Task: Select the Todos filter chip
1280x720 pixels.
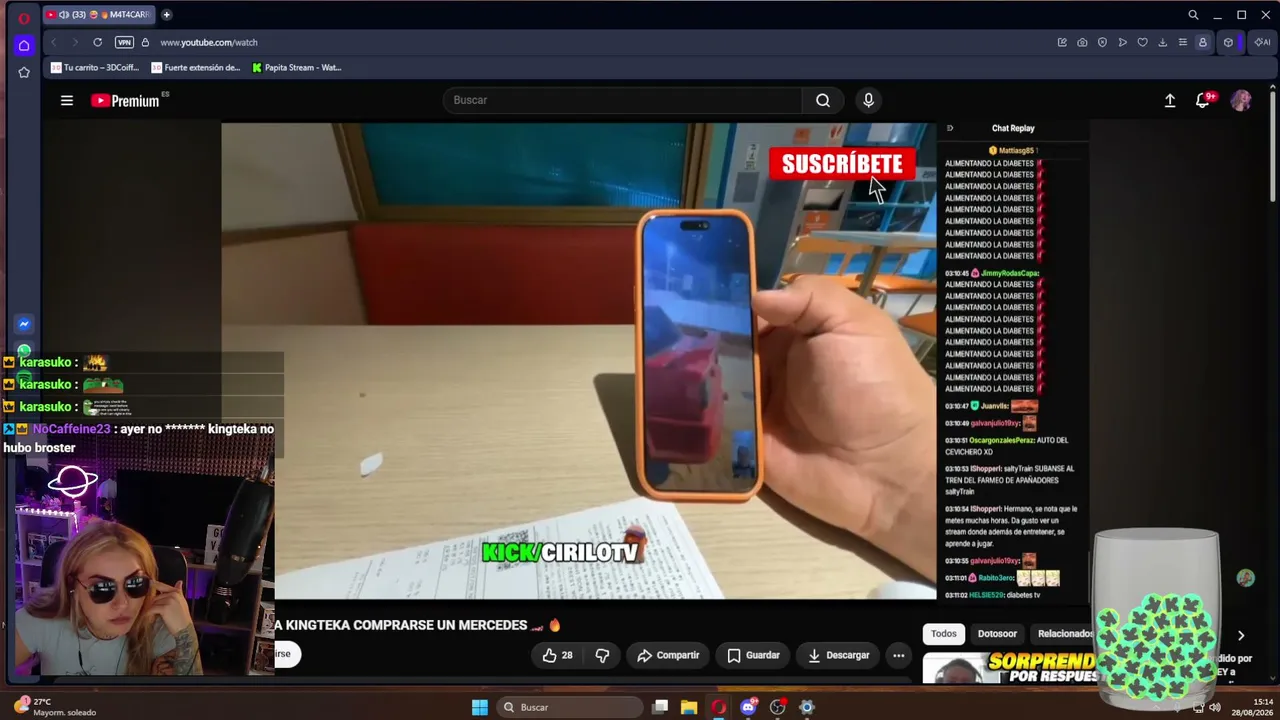Action: pyautogui.click(x=944, y=634)
